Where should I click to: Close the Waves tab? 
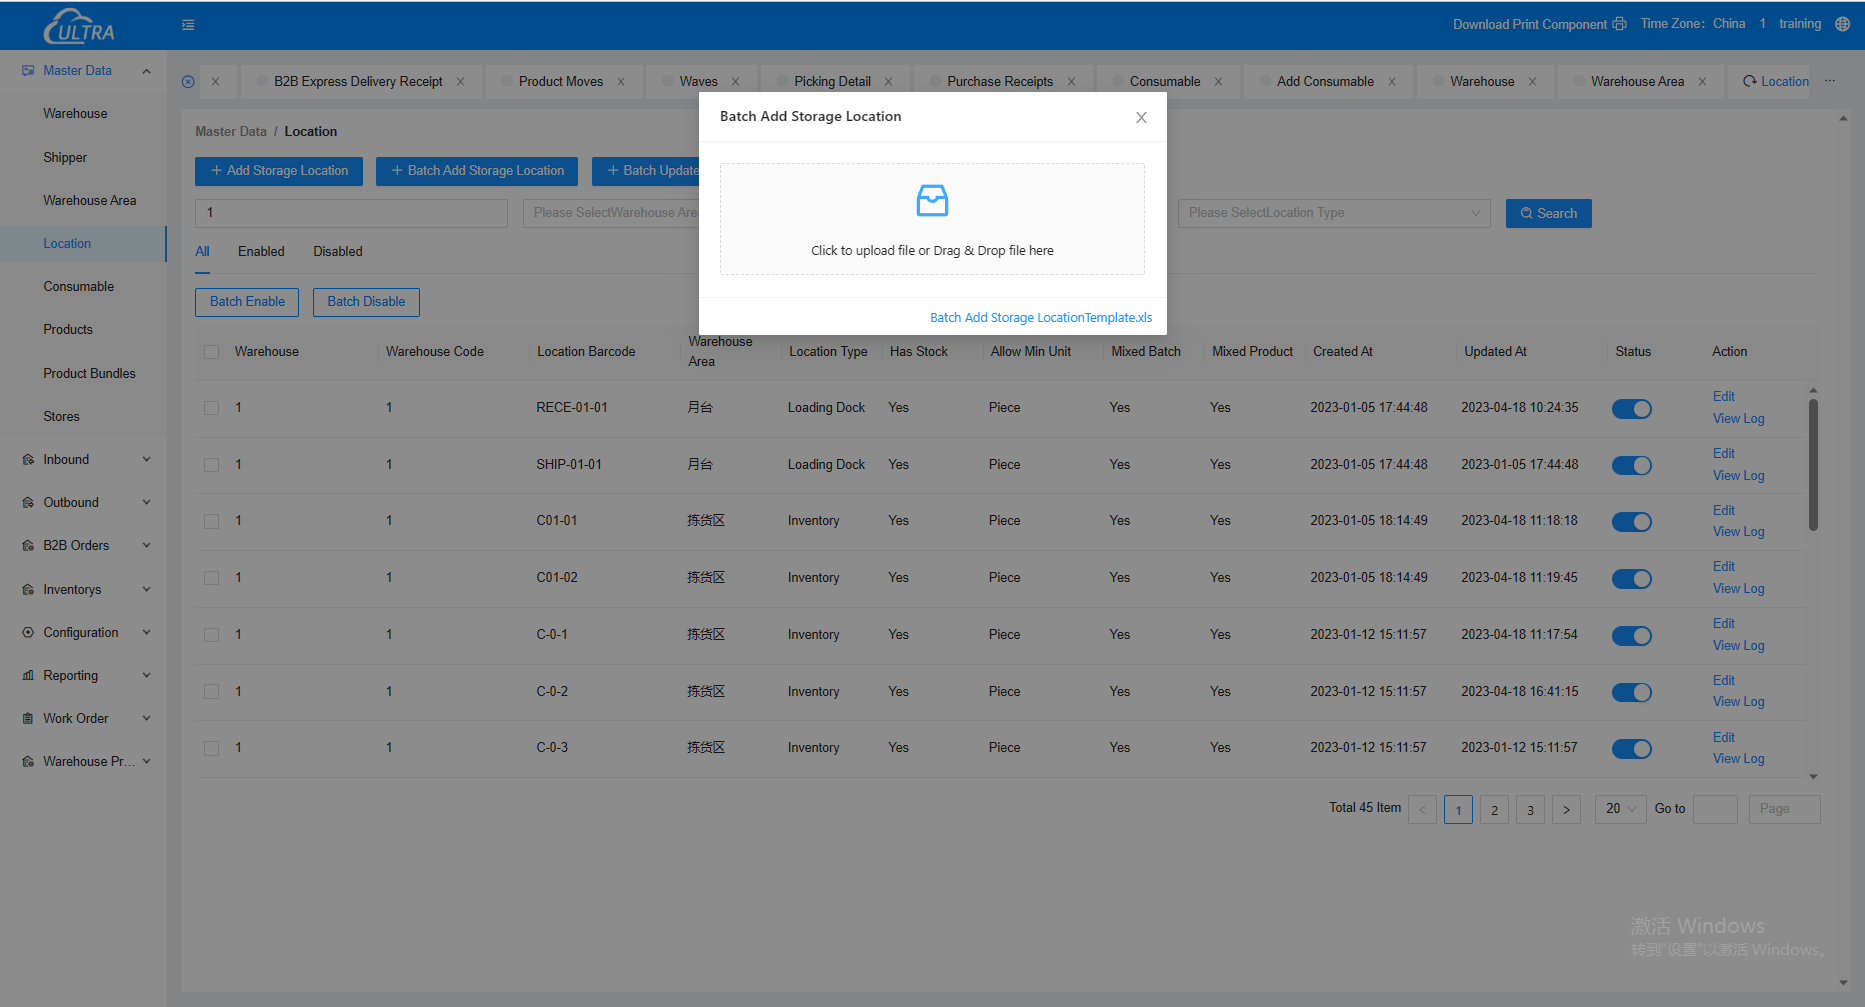point(735,82)
